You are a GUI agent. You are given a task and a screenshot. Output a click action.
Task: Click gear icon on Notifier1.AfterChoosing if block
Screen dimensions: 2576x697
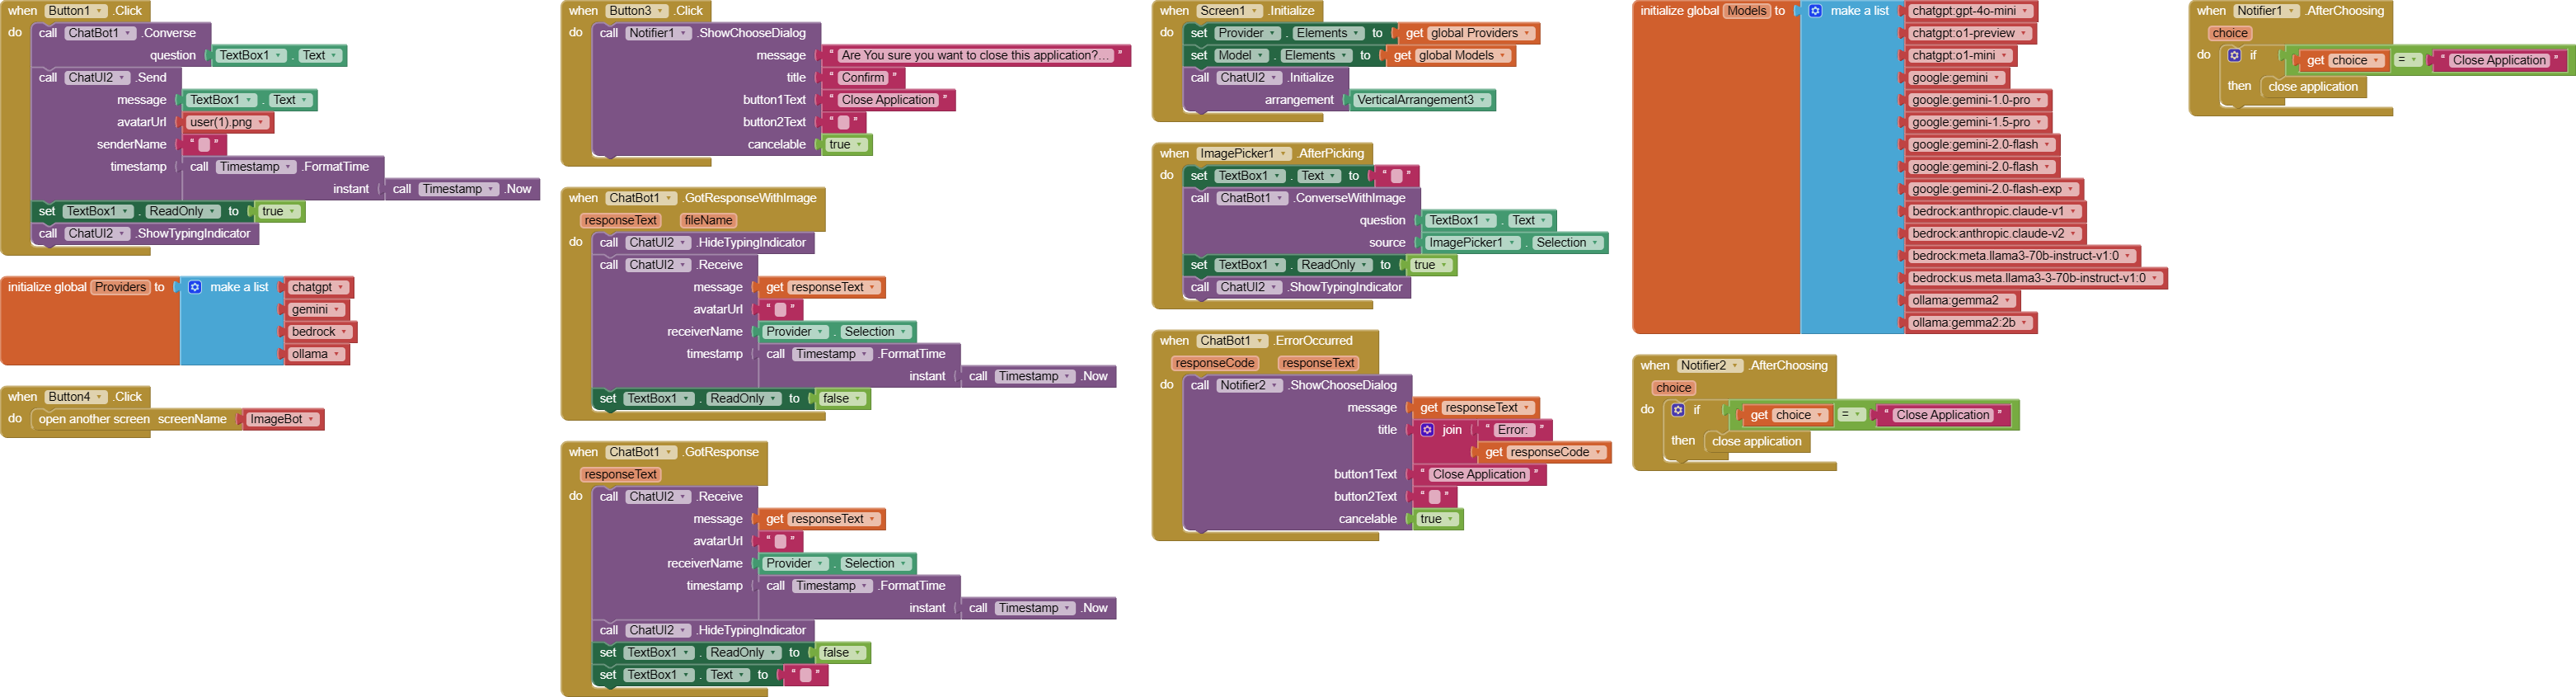pyautogui.click(x=2234, y=56)
